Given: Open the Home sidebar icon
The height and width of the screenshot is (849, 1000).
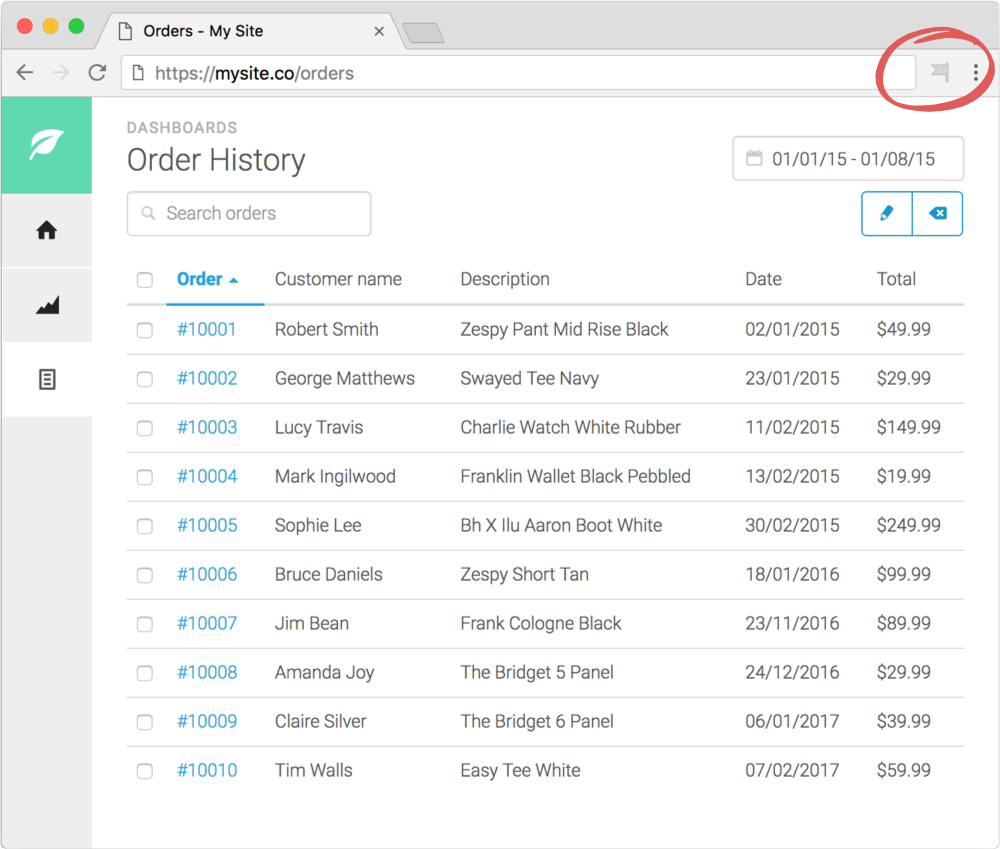Looking at the screenshot, I should (47, 230).
